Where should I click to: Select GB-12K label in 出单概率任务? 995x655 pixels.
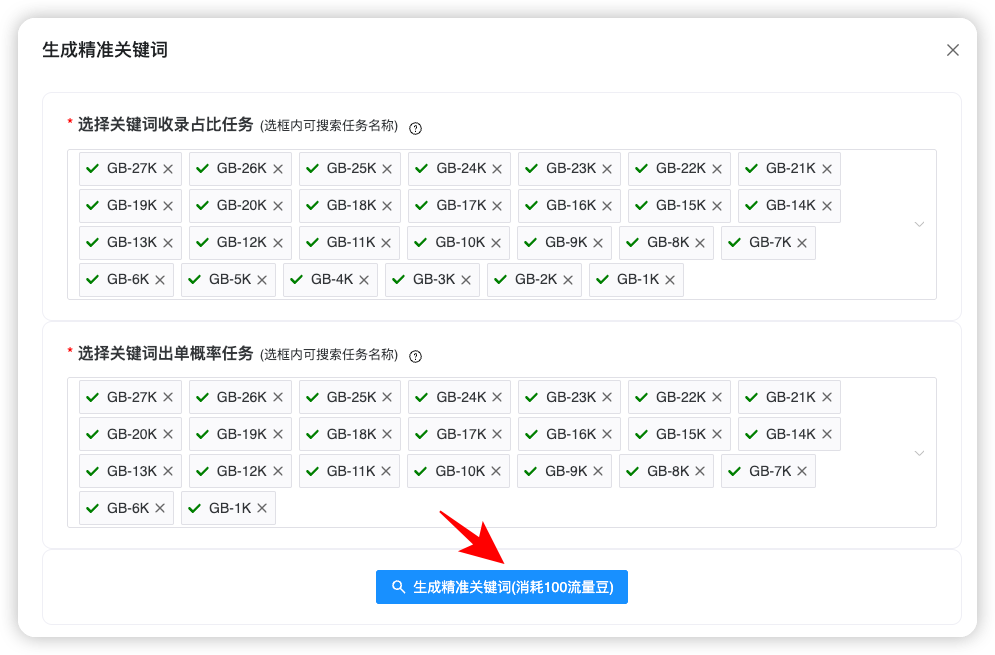click(242, 470)
